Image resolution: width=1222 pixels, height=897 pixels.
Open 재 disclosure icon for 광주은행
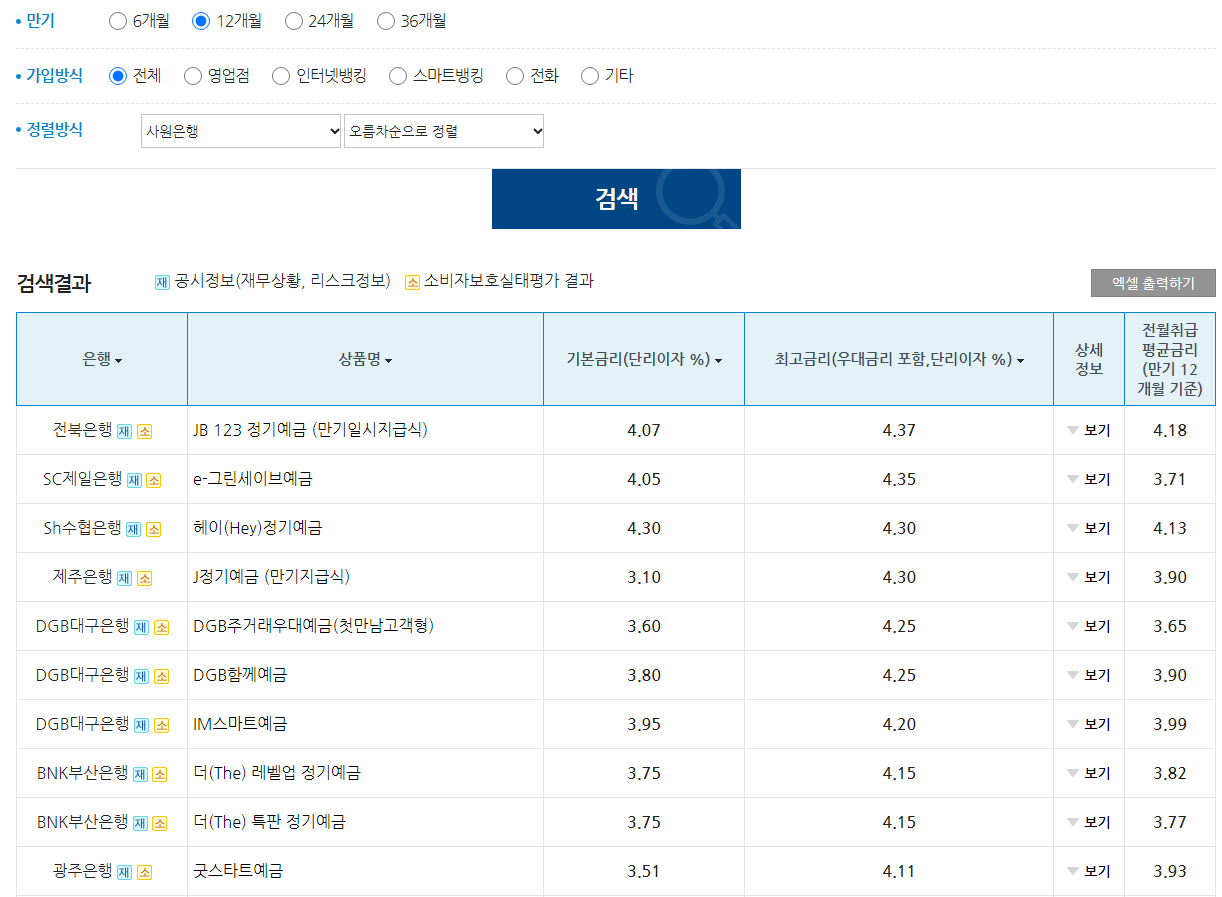(124, 872)
